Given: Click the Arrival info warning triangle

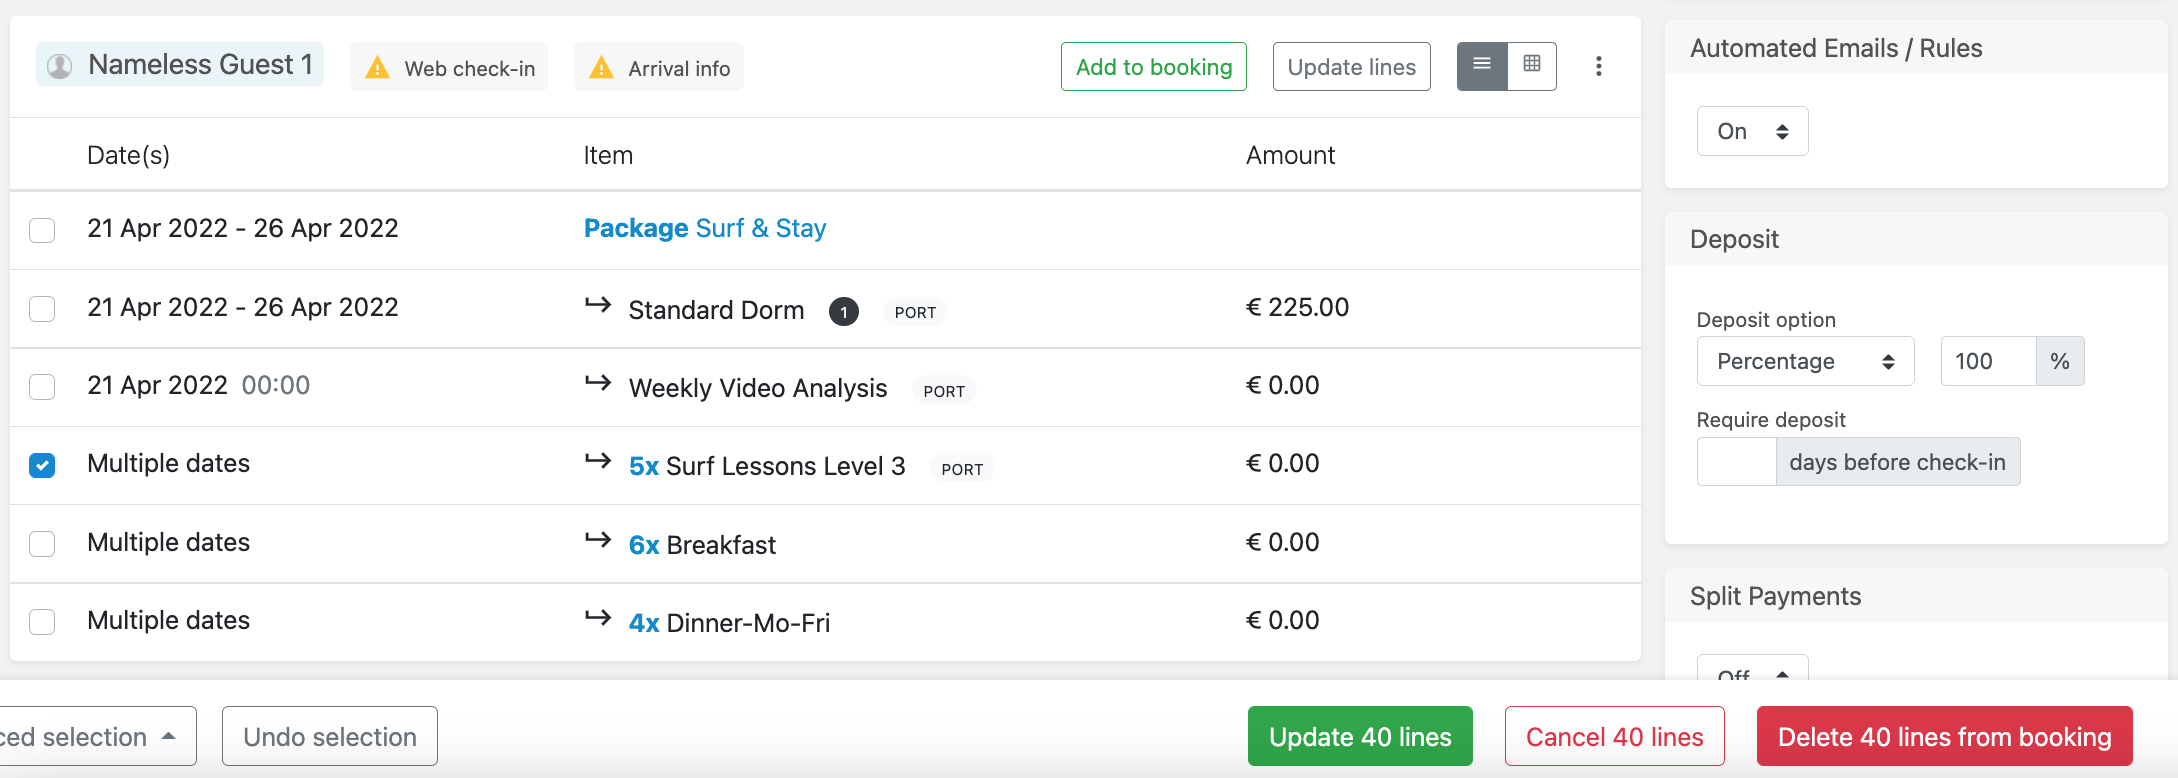Looking at the screenshot, I should 601,68.
